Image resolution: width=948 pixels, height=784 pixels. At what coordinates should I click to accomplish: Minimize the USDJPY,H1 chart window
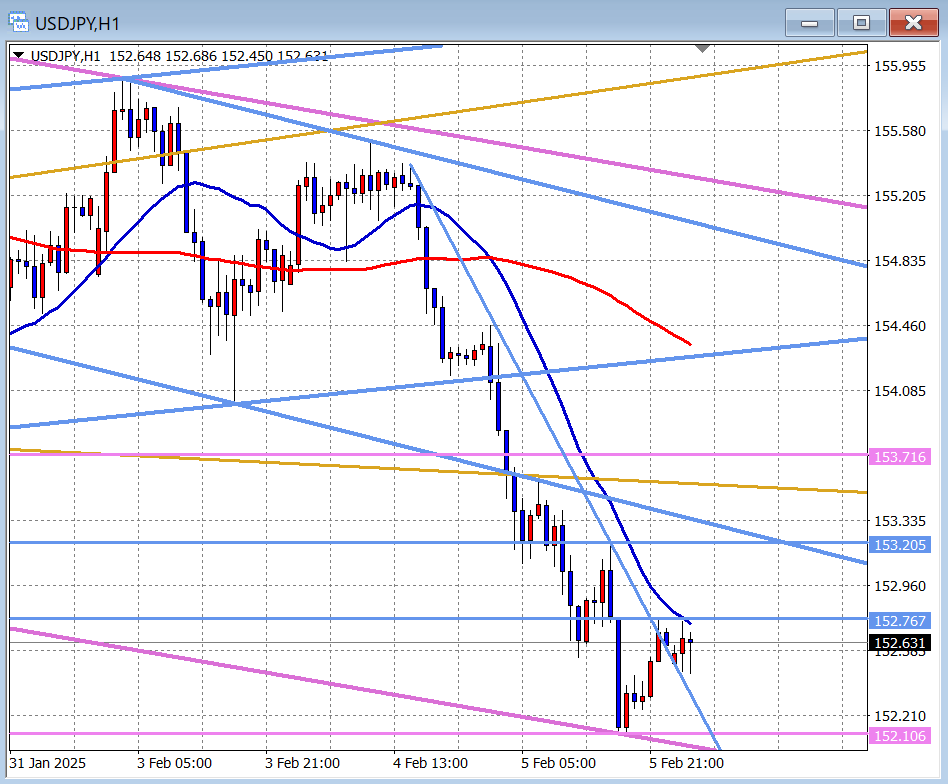[810, 22]
